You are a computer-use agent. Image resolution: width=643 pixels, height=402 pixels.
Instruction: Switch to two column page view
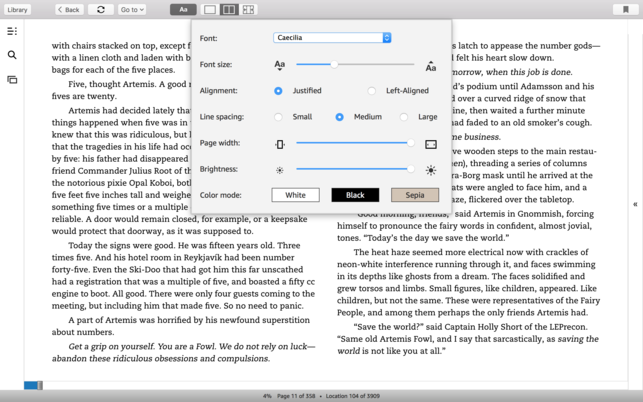[229, 9]
